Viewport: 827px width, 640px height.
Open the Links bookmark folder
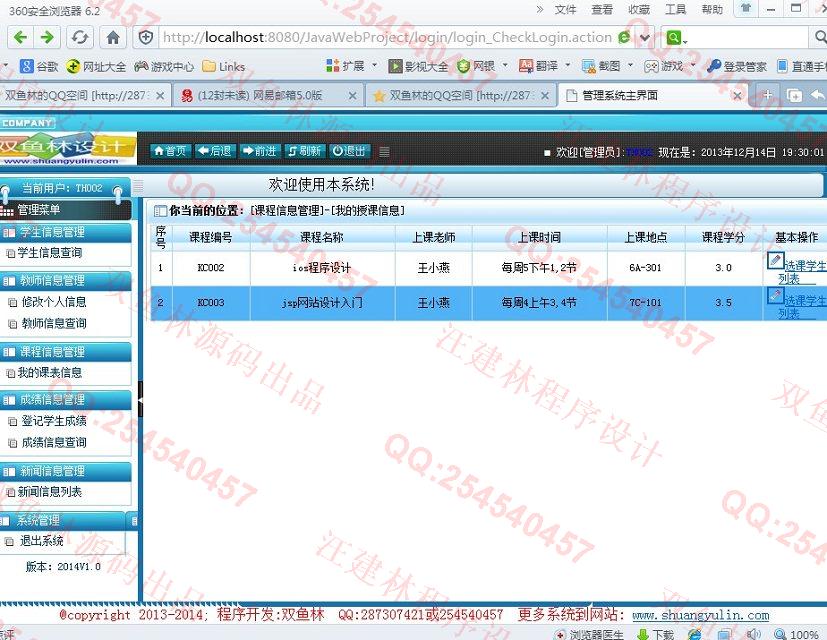224,66
